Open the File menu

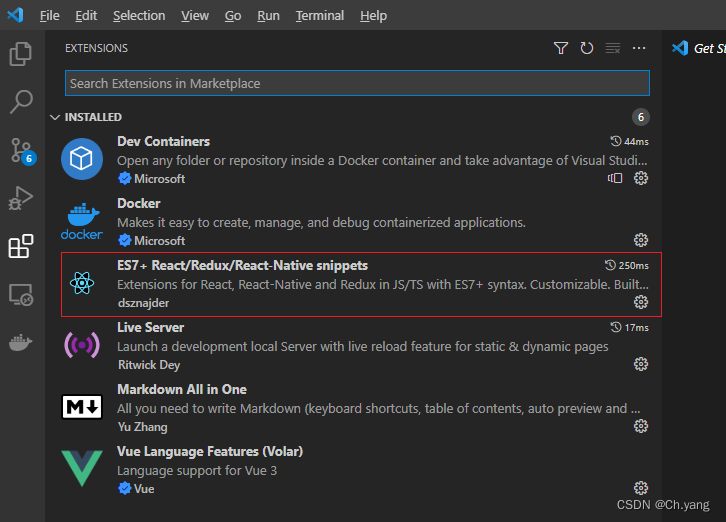tap(50, 16)
